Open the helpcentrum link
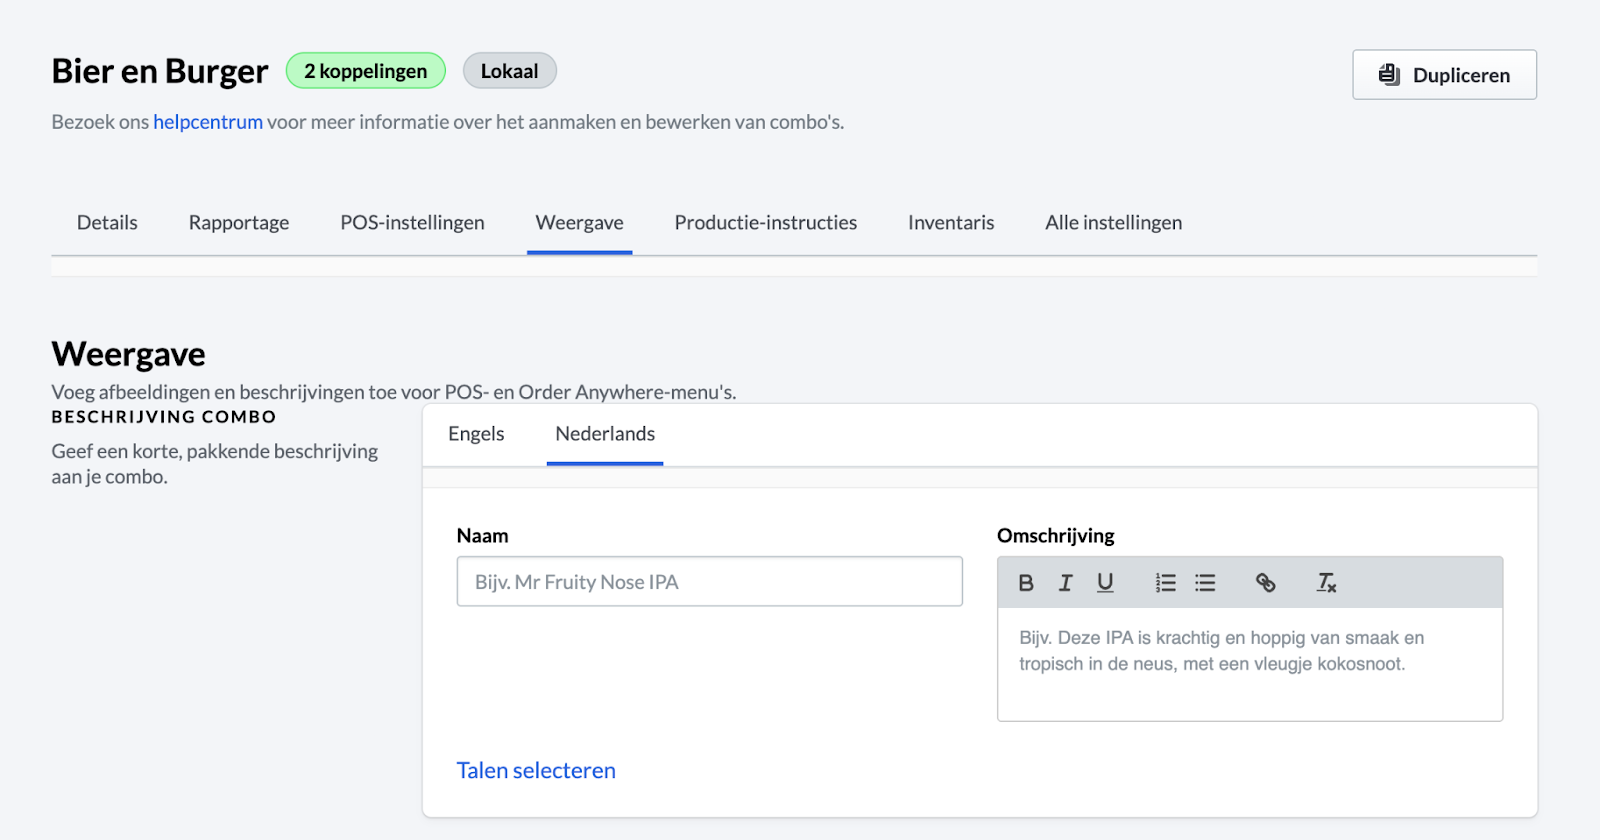This screenshot has width=1600, height=840. (x=207, y=122)
